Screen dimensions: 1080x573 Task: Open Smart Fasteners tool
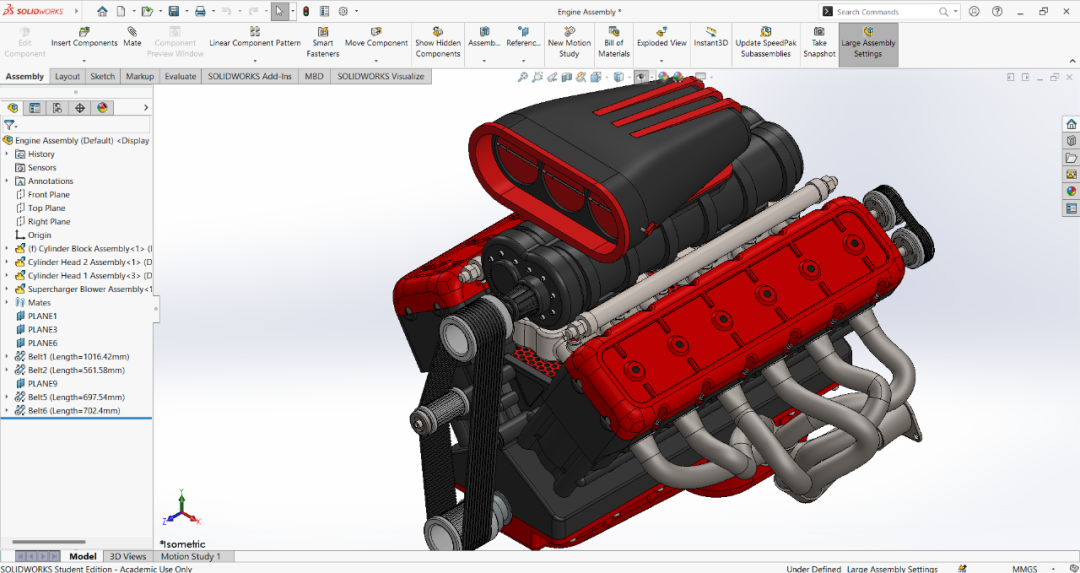322,42
